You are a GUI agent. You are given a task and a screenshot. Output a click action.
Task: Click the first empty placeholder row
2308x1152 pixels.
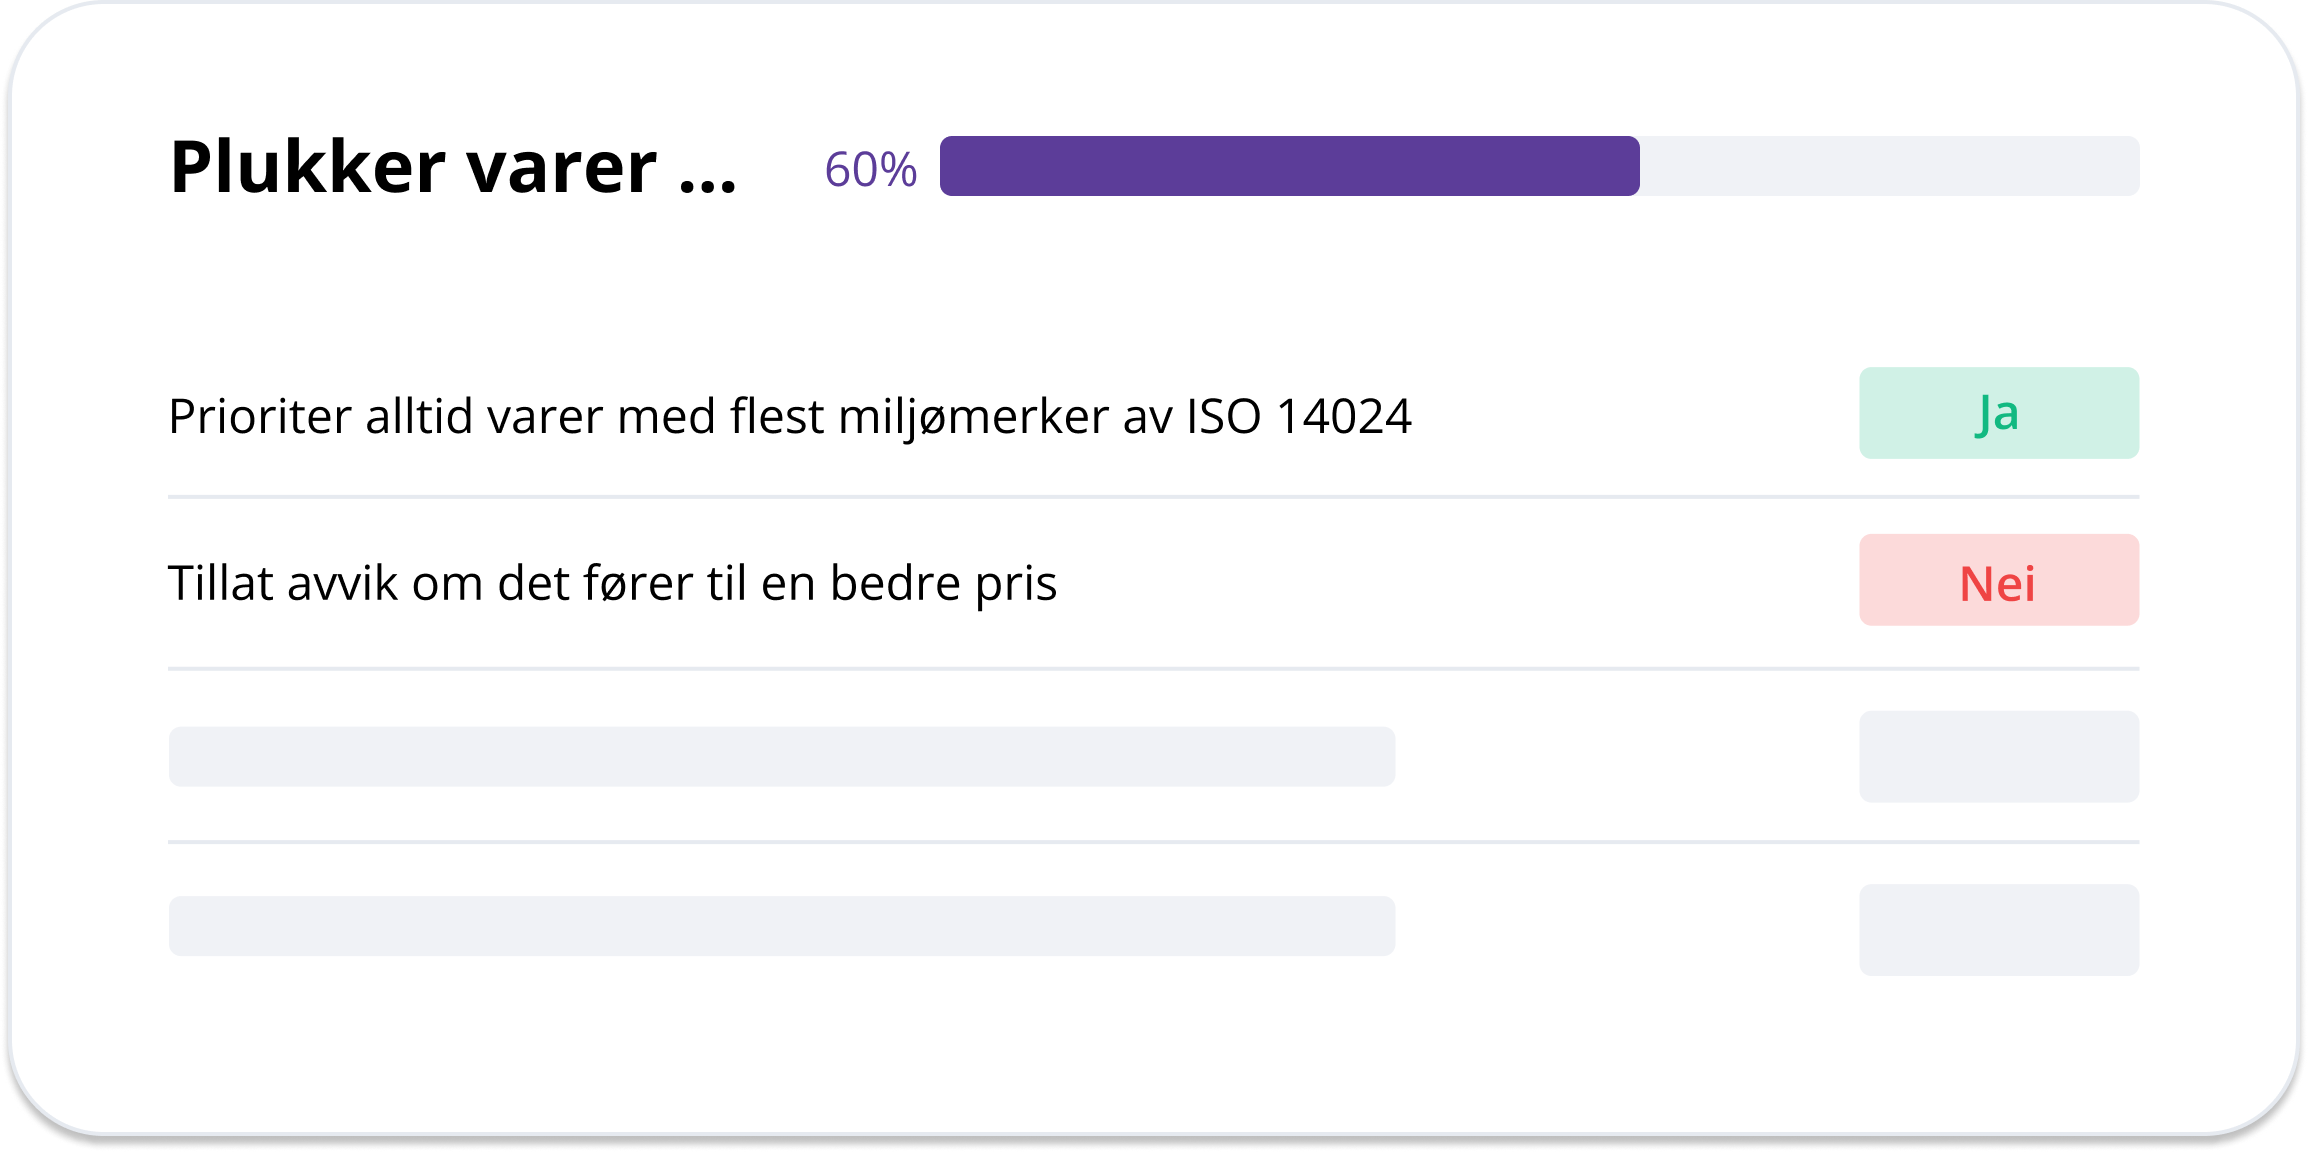[x=783, y=757]
